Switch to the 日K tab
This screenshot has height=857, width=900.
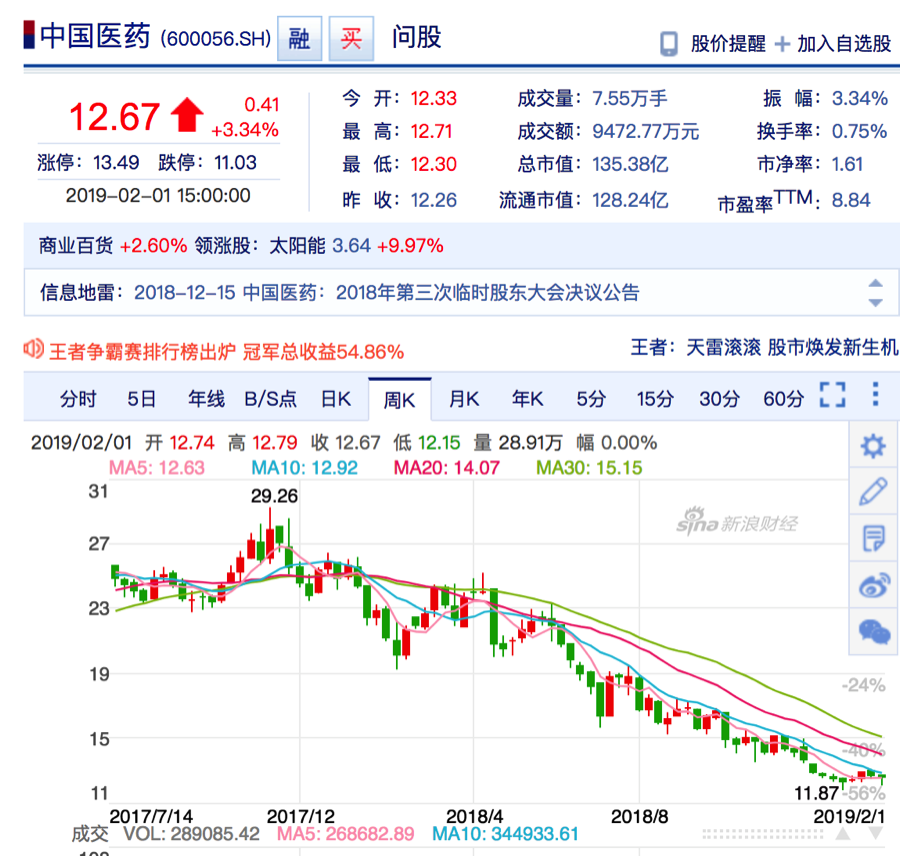click(336, 399)
